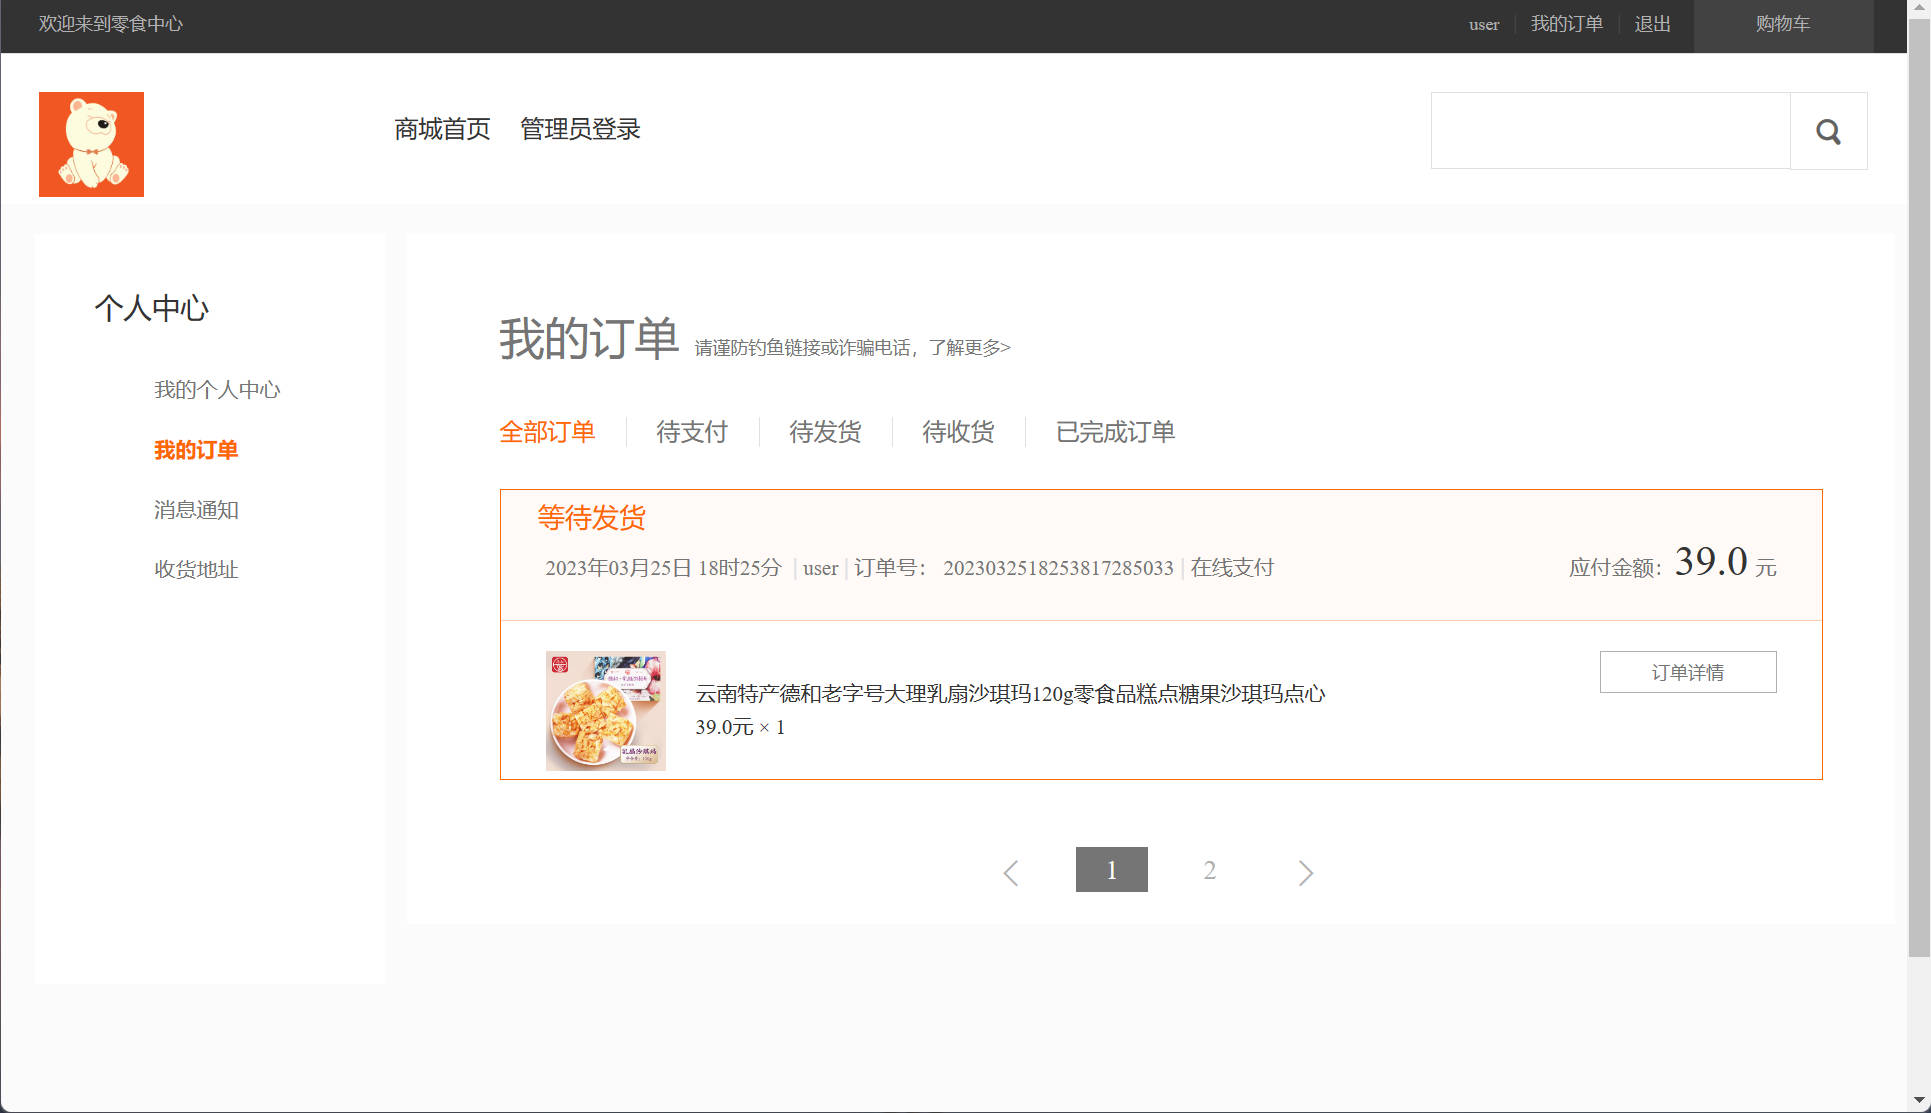Switch to 已完成订单 completed orders tab
1931x1113 pixels.
[1115, 431]
